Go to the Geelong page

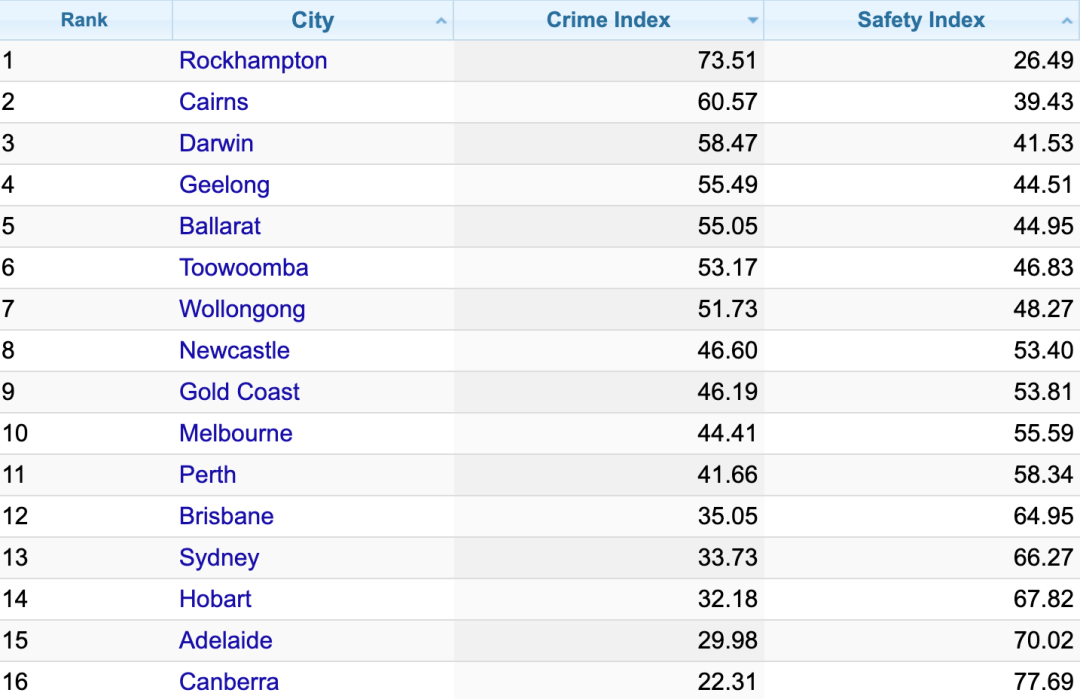click(224, 185)
